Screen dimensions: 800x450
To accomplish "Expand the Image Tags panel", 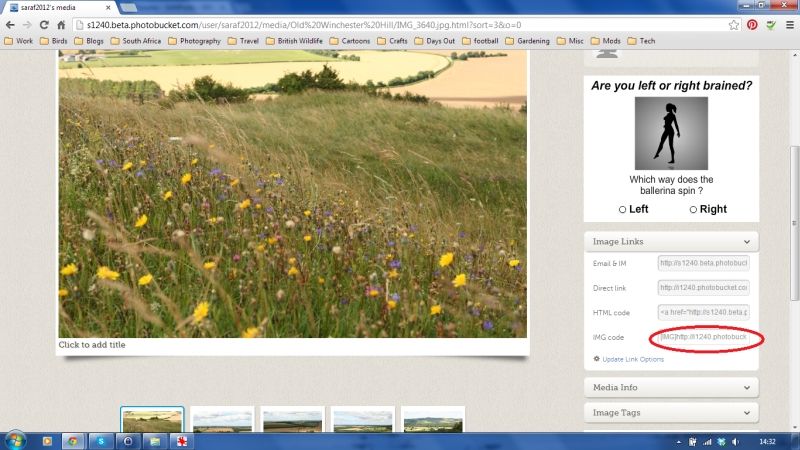I will click(671, 412).
